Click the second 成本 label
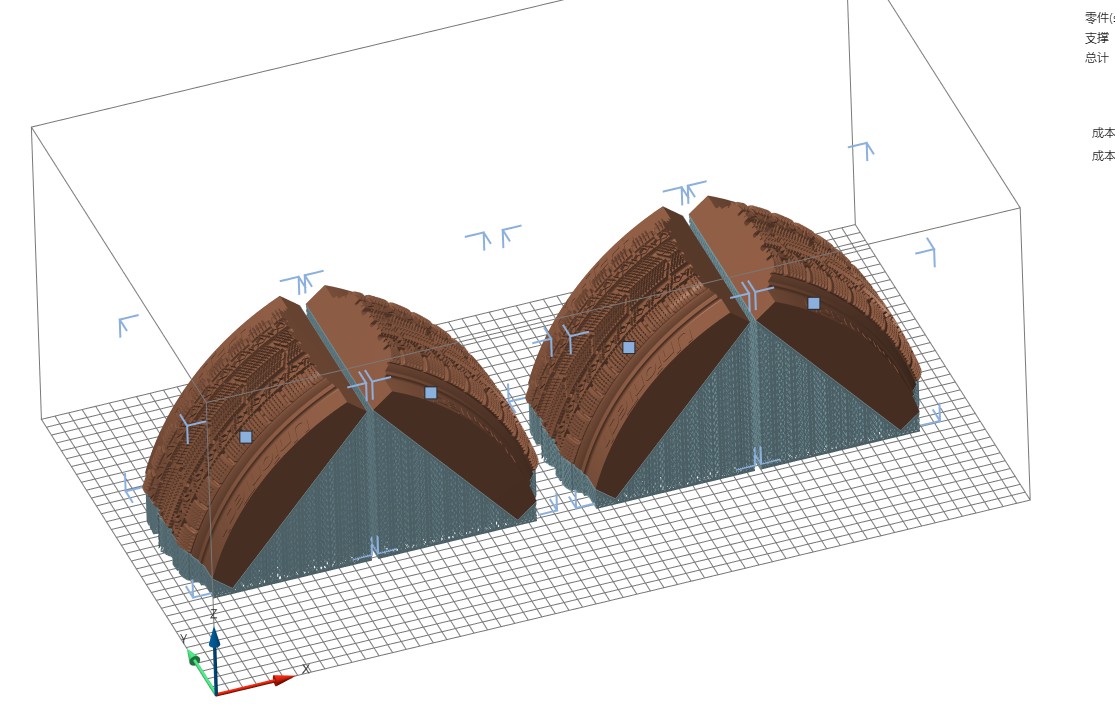 tap(1103, 156)
